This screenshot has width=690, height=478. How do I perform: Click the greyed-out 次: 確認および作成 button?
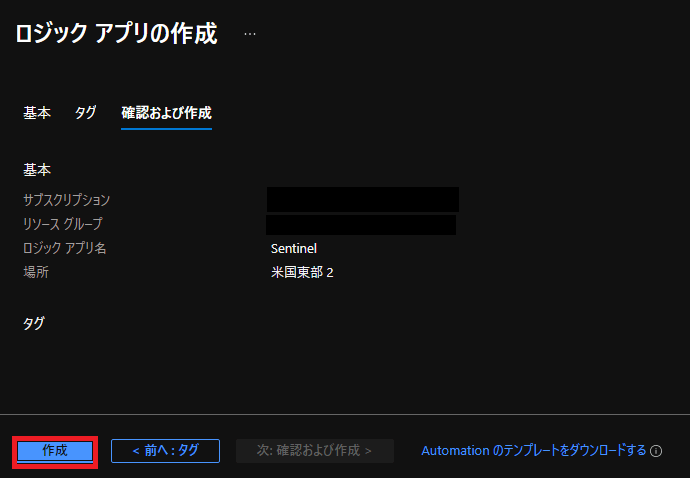314,451
